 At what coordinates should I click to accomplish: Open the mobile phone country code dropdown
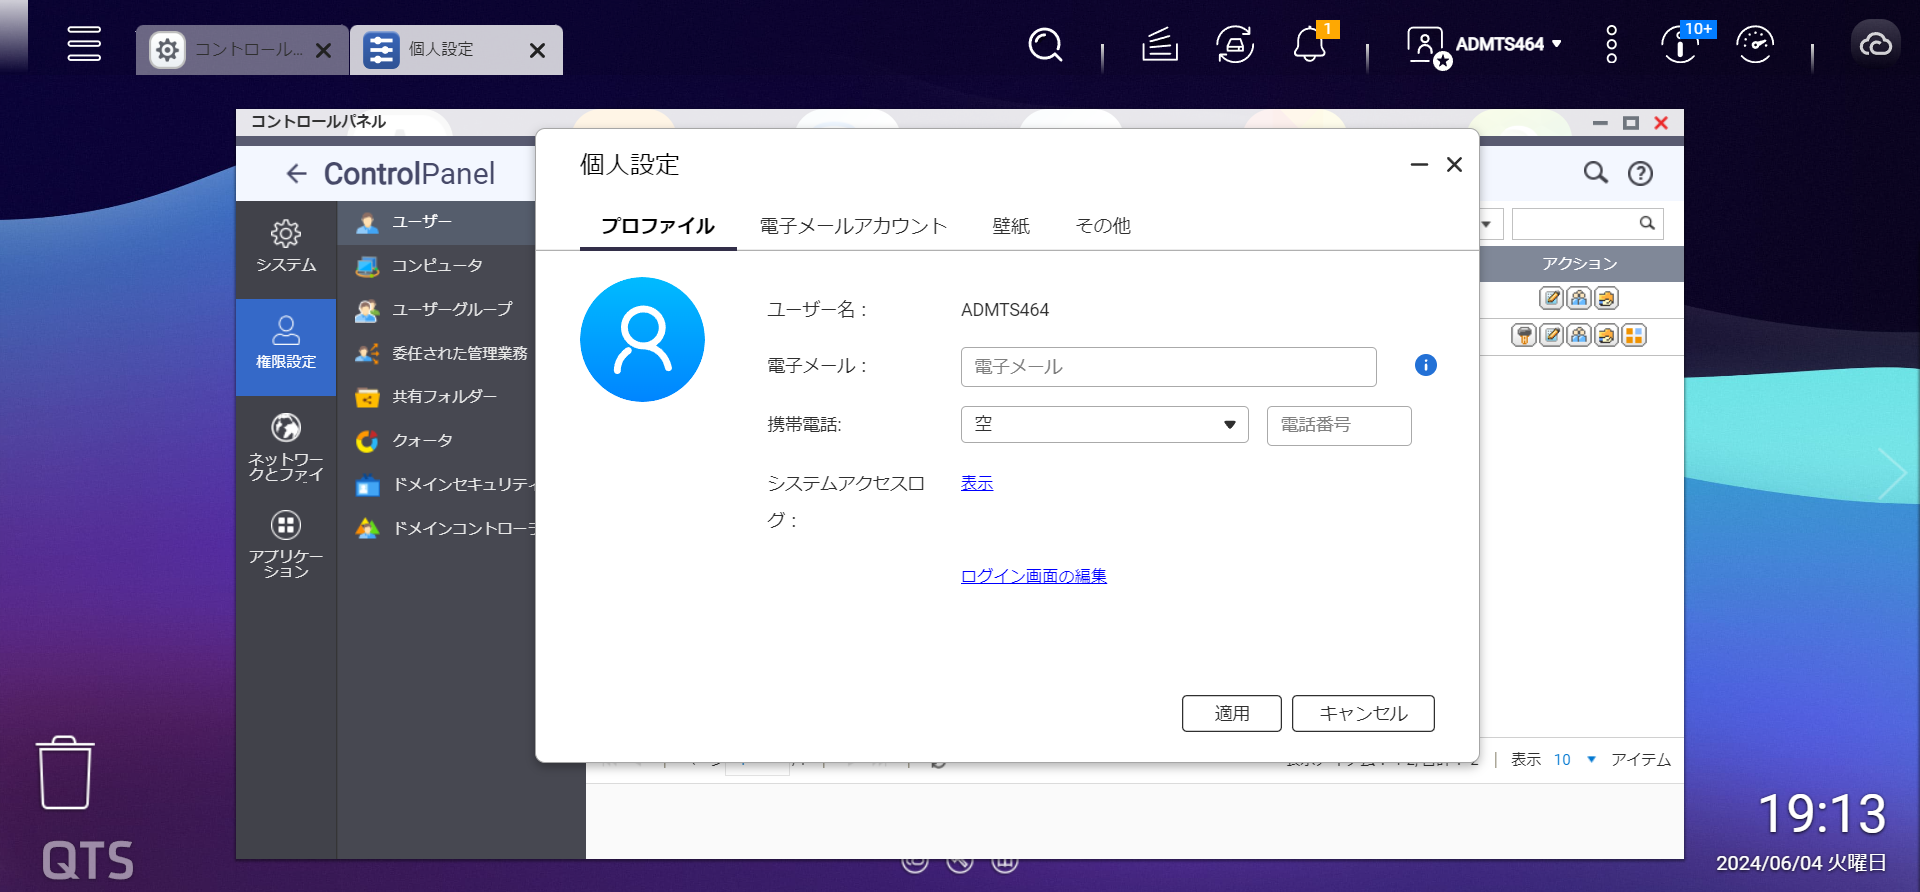point(1105,425)
